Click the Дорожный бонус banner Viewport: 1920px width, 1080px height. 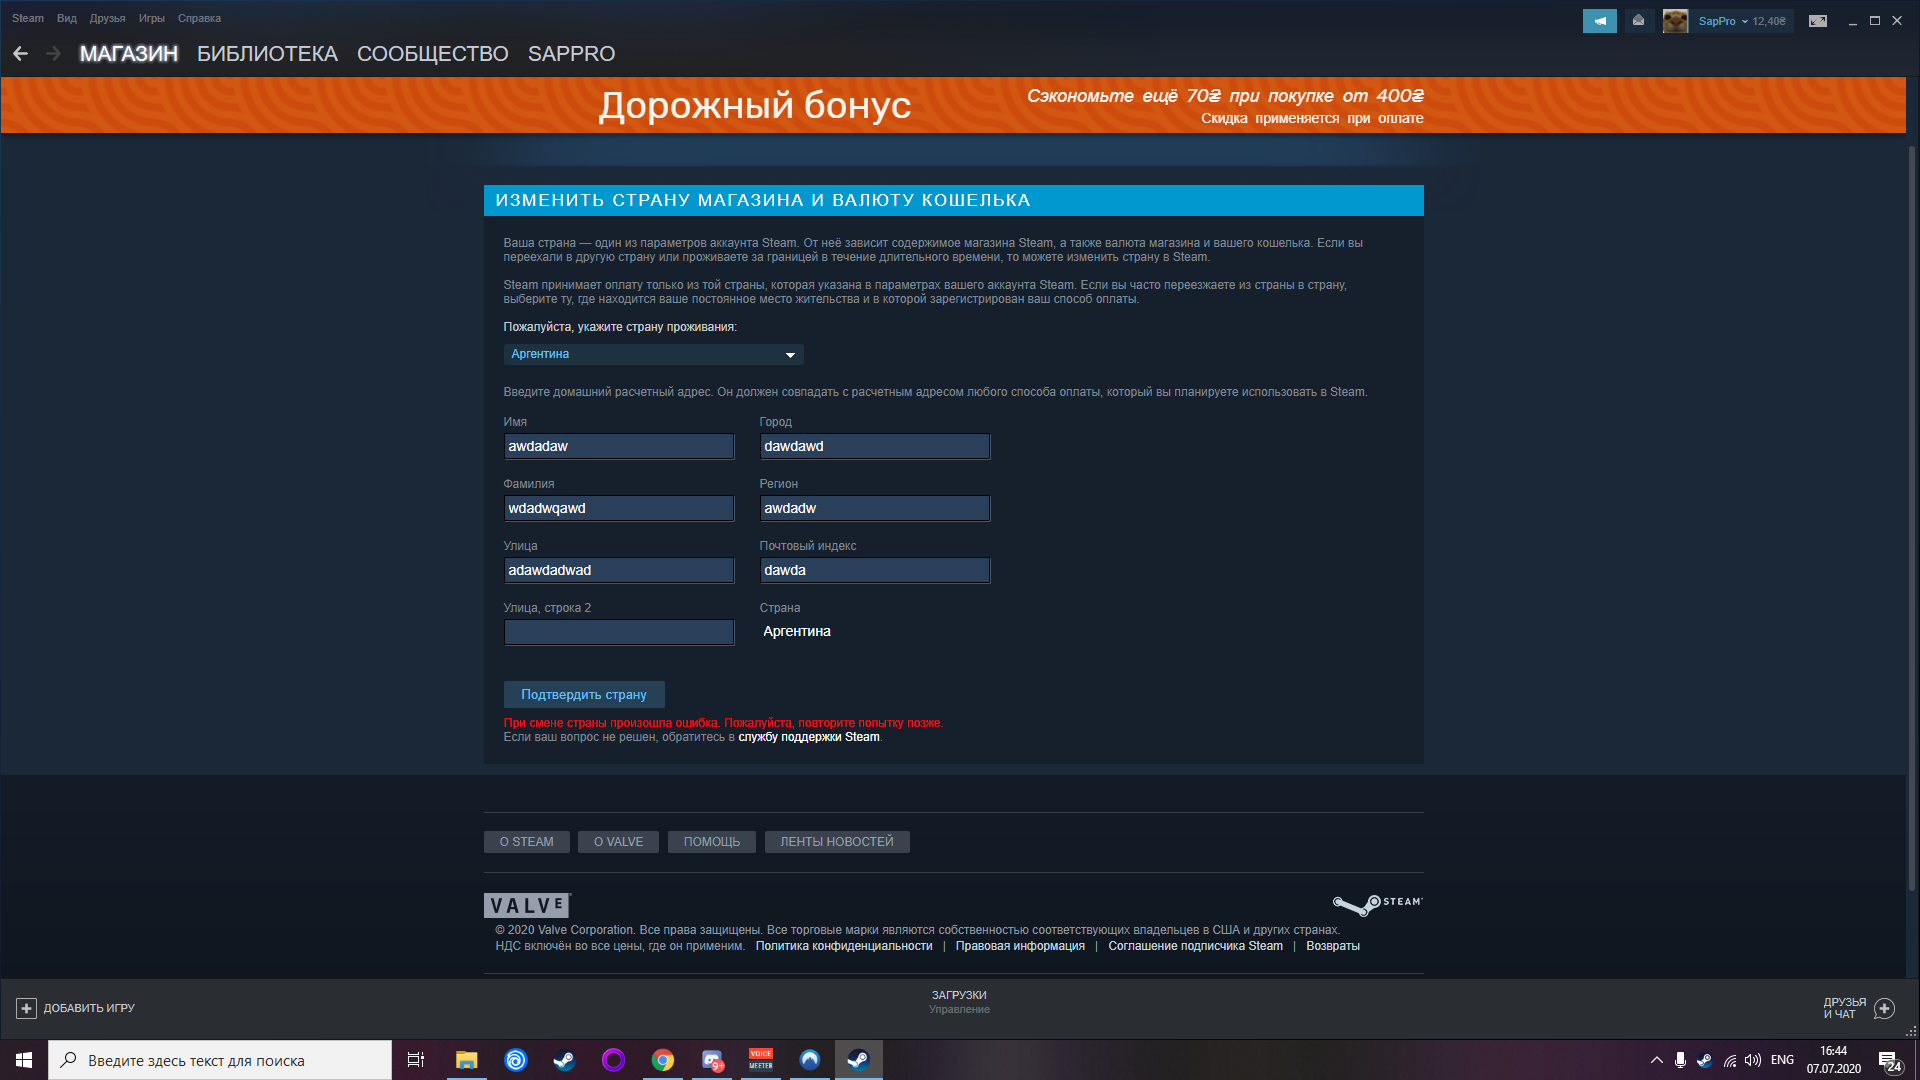953,105
